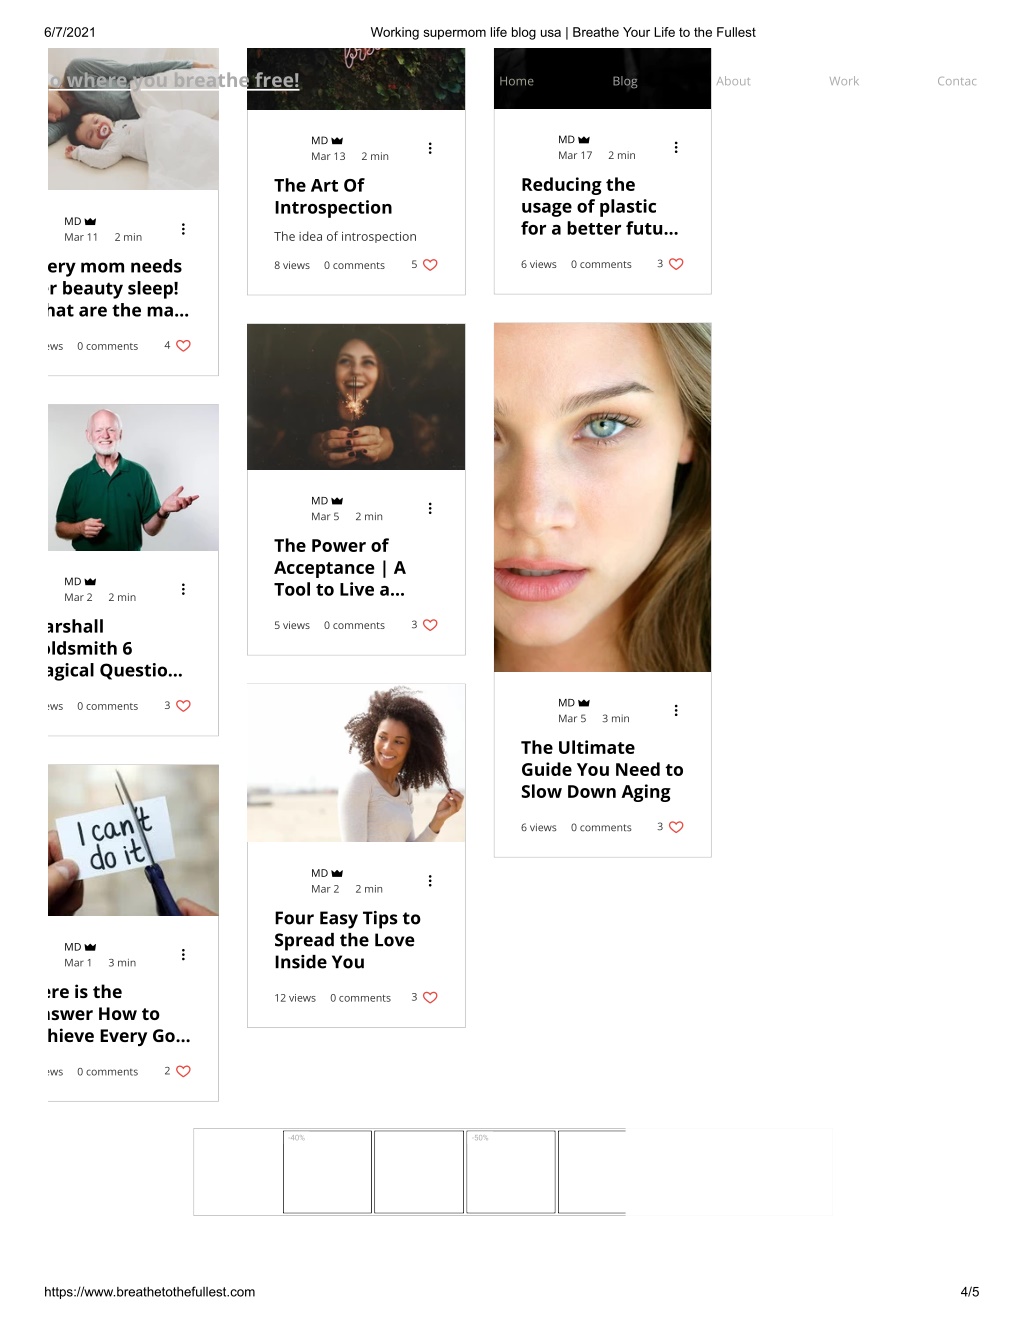The height and width of the screenshot is (1325, 1024).
Task: Click woman's face thumbnail for aging article
Action: click(x=603, y=497)
